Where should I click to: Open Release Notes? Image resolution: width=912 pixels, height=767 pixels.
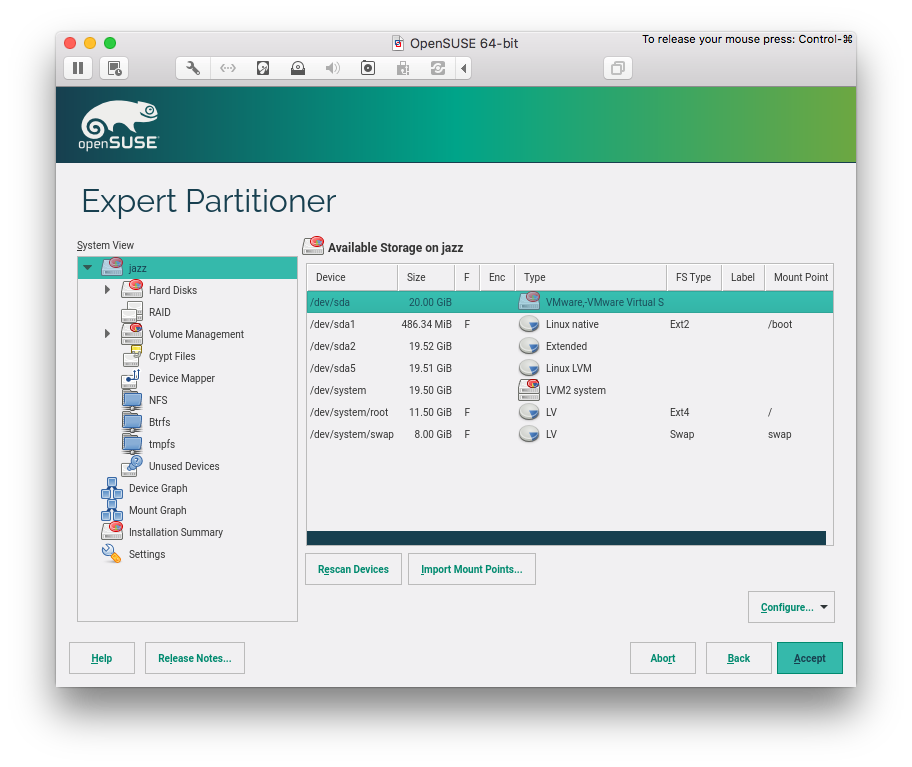pyautogui.click(x=195, y=658)
